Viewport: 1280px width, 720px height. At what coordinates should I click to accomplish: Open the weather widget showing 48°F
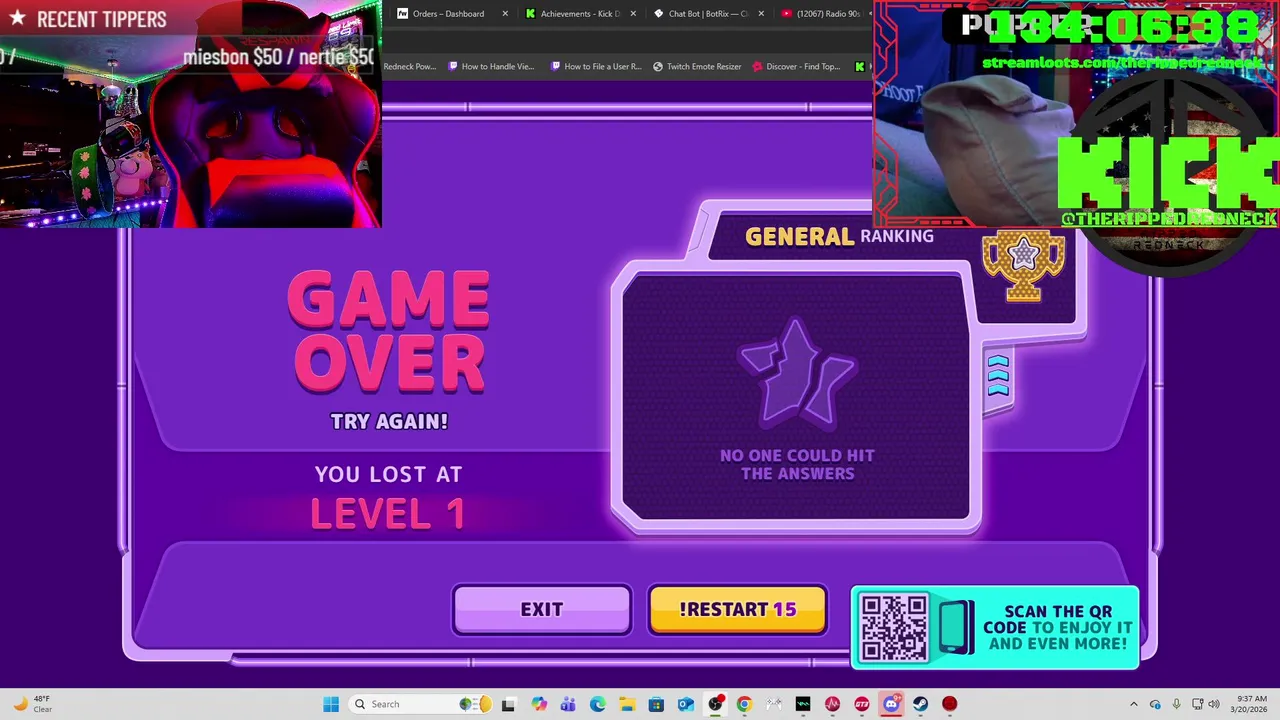pos(32,704)
